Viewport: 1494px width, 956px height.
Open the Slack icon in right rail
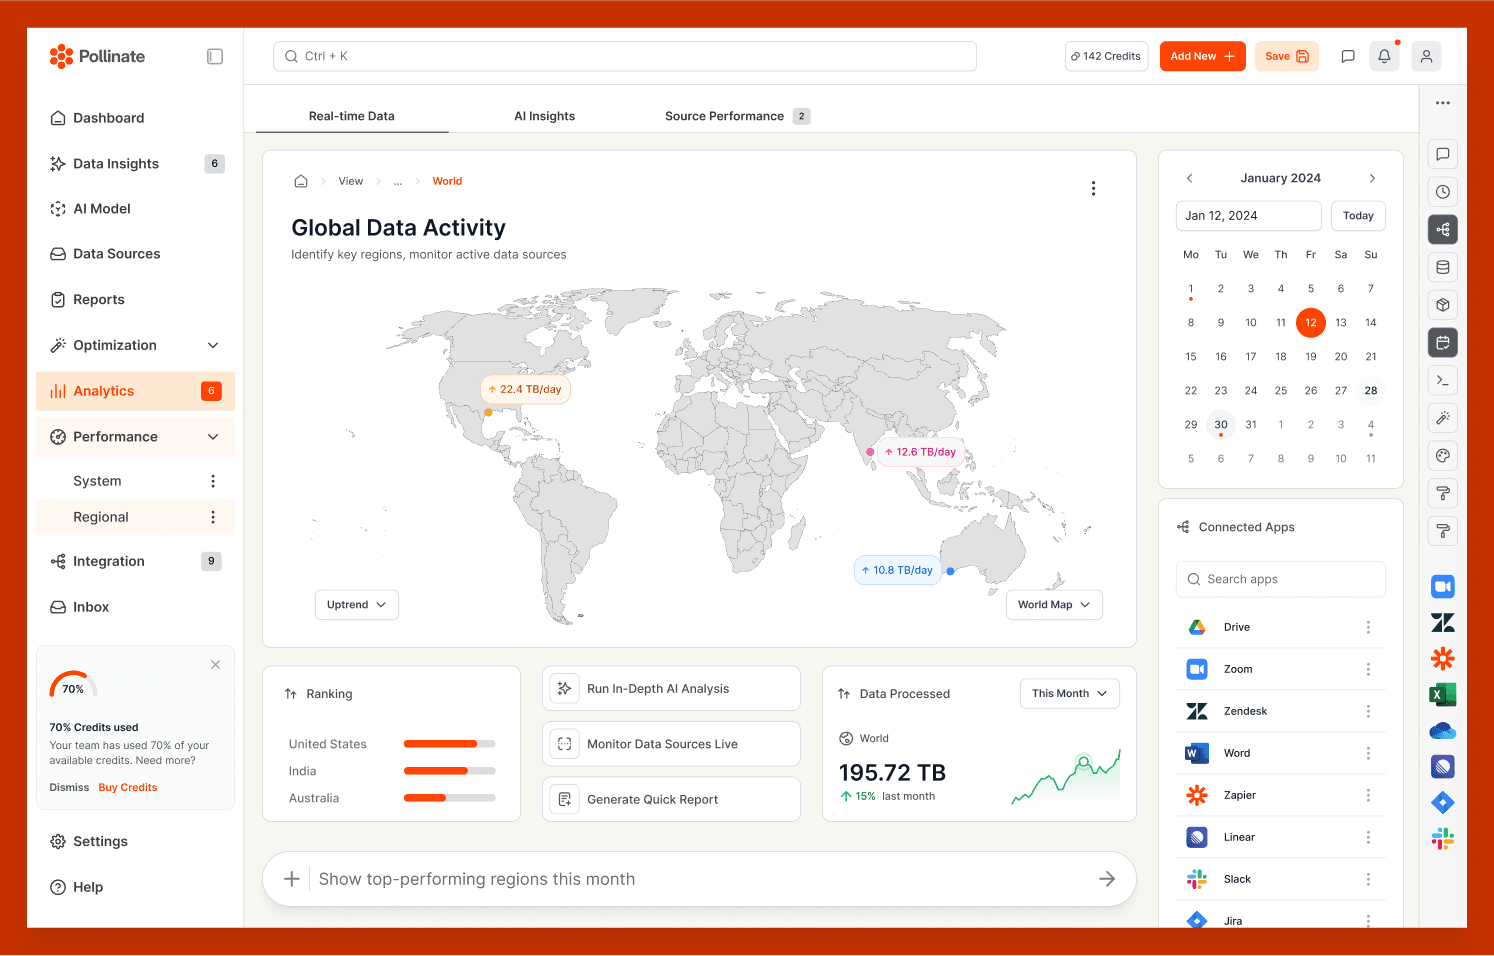[x=1442, y=839]
